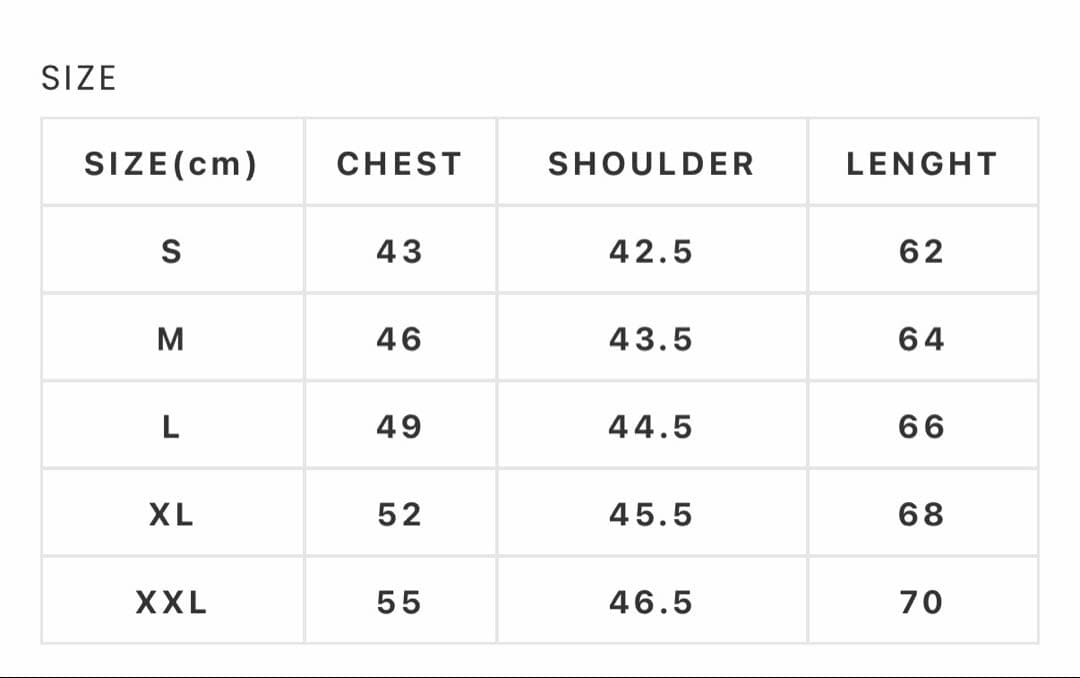Select length value 70 for XXL
The image size is (1080, 678).
pos(921,603)
